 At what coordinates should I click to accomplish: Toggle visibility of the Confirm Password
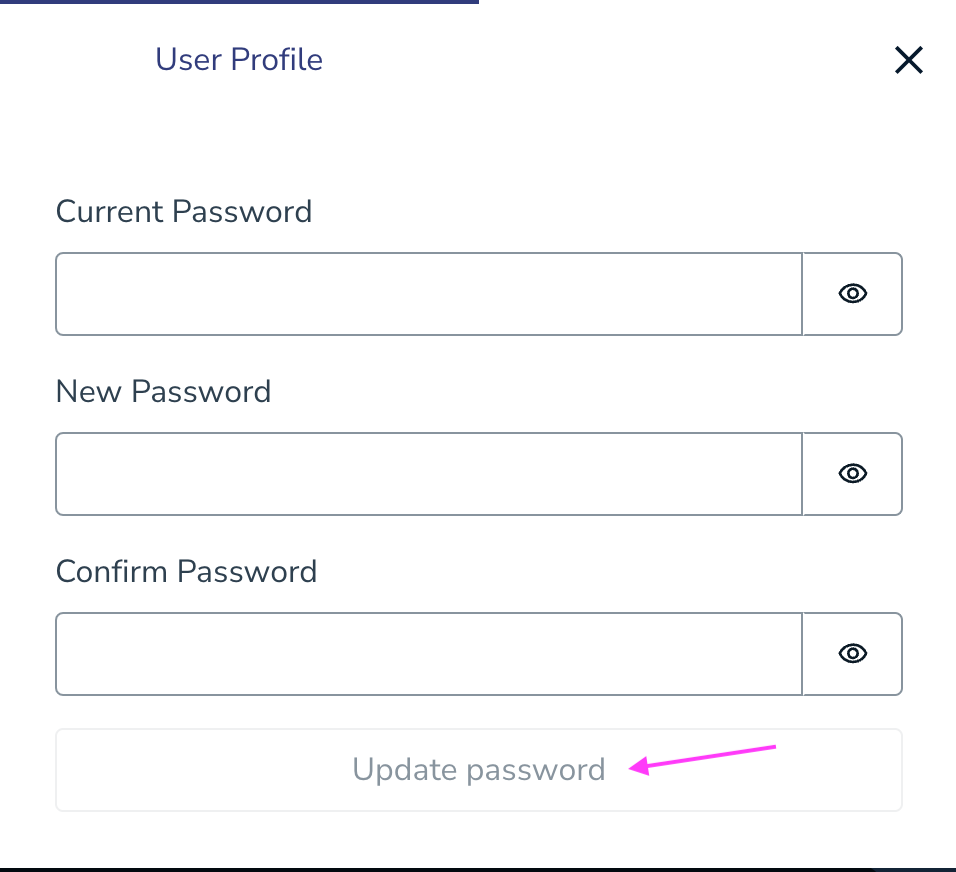852,653
